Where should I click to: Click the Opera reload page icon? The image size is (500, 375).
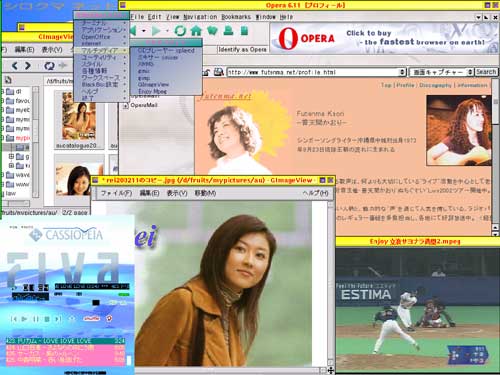(x=180, y=31)
